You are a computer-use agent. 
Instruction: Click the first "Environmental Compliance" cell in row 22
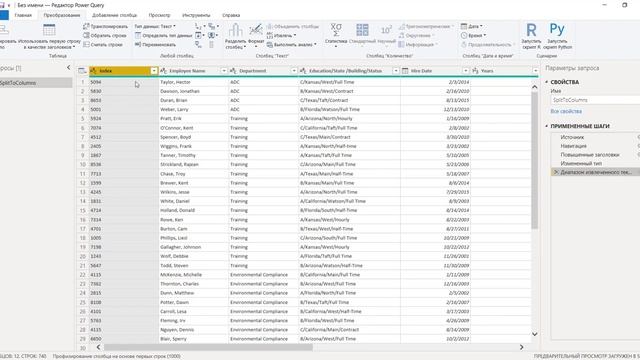264,275
